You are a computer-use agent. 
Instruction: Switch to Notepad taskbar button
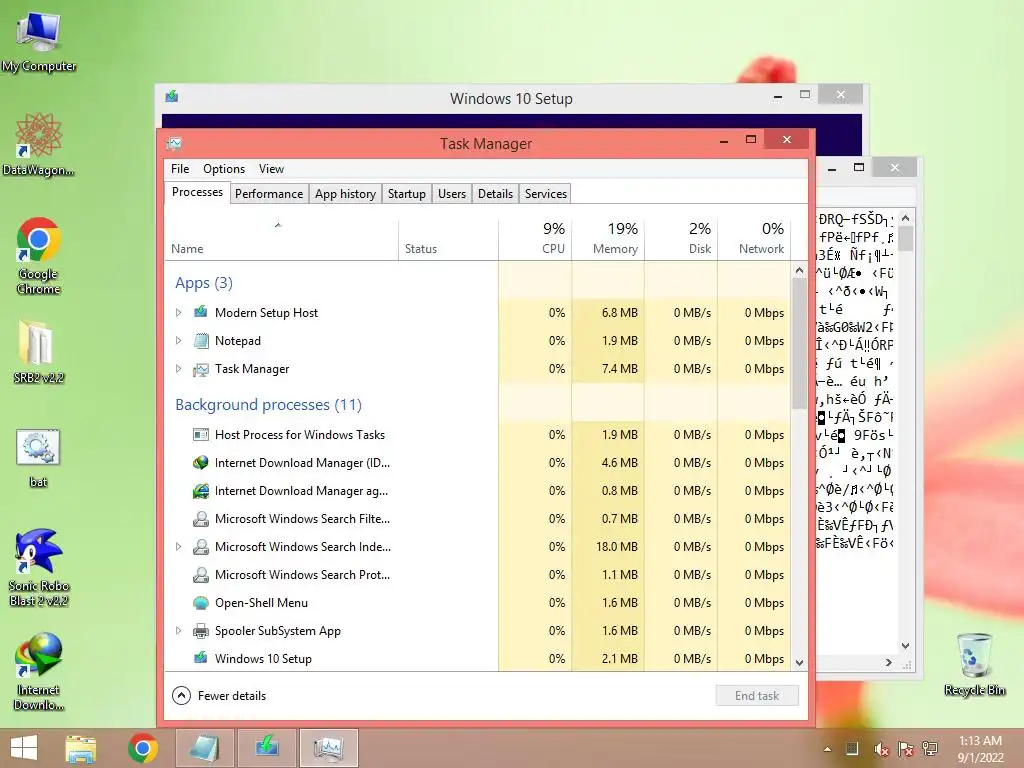204,748
